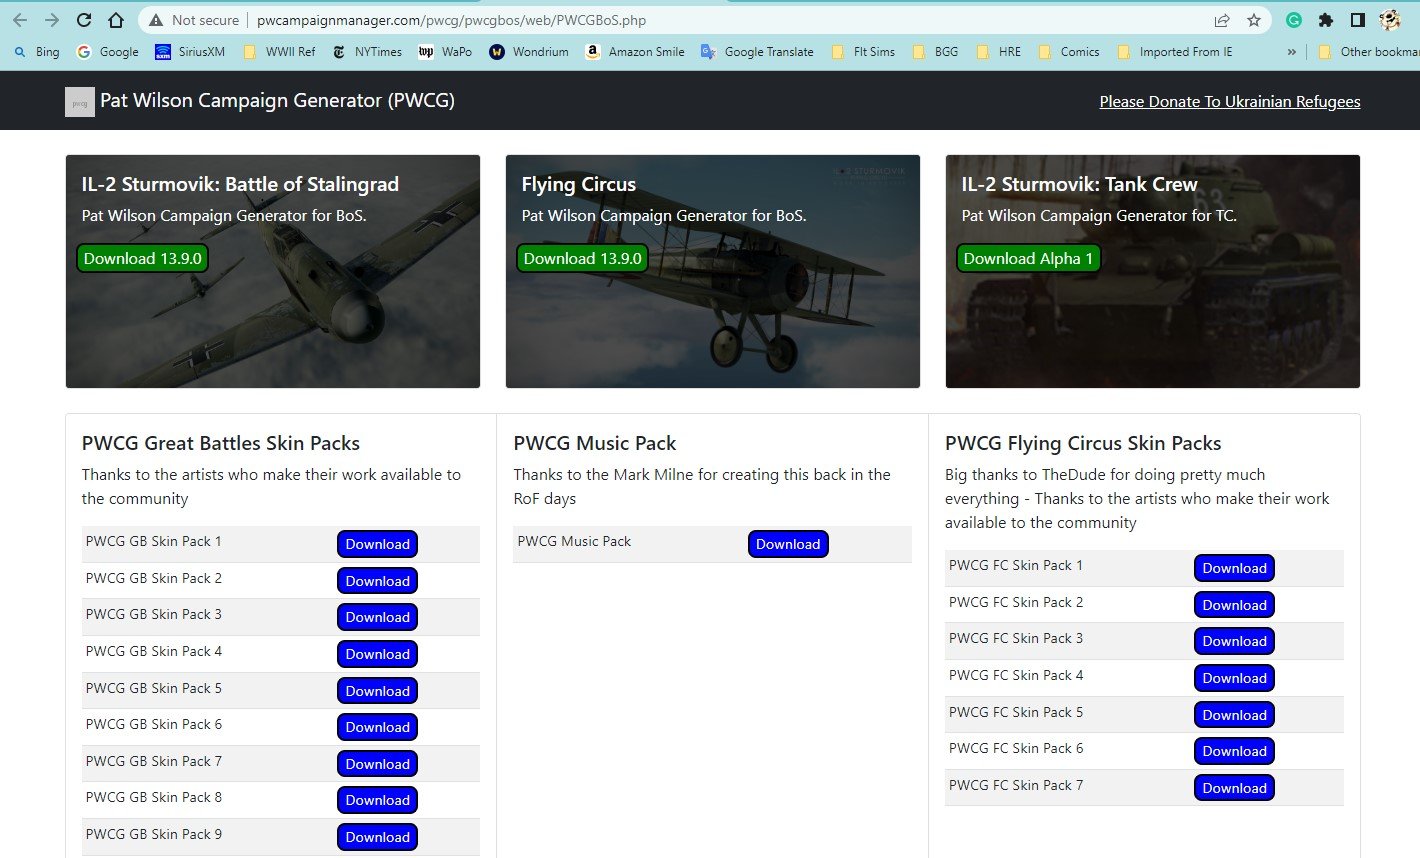Open the Comics bookmark folder
The image size is (1420, 858).
pos(1069,52)
